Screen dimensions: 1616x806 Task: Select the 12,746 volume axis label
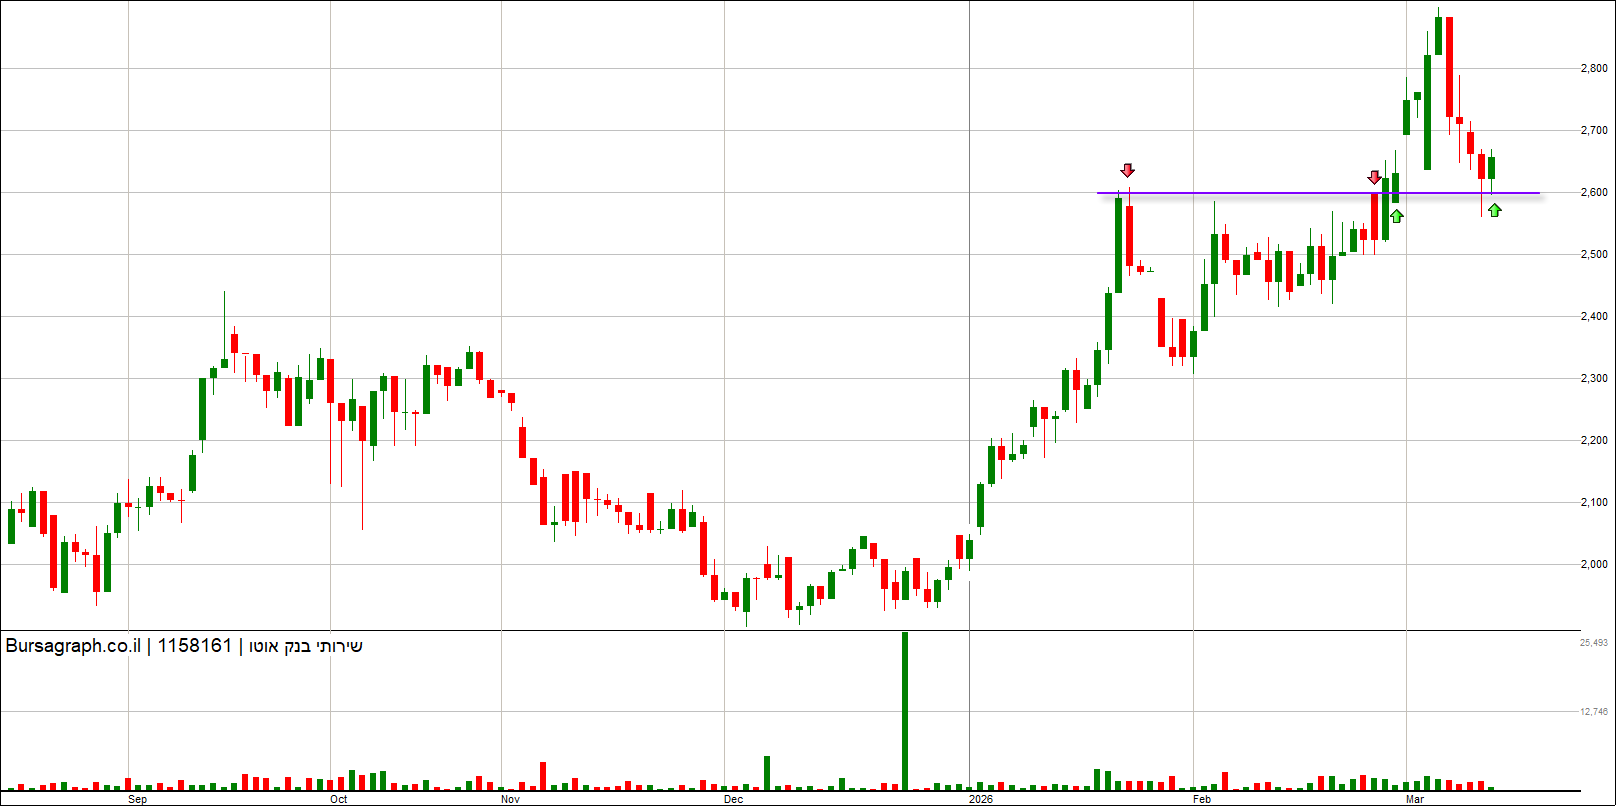[x=1594, y=712]
